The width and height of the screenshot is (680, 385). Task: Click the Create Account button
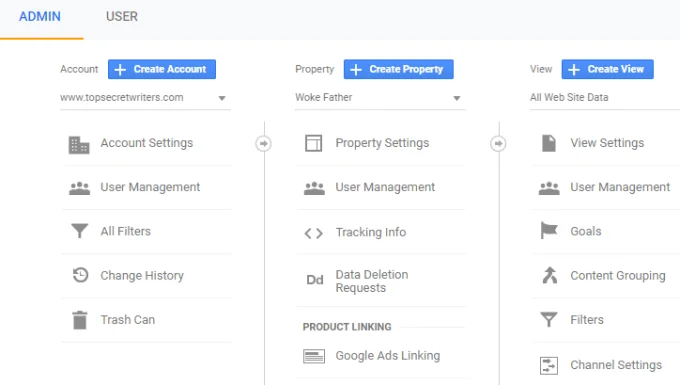pos(162,69)
